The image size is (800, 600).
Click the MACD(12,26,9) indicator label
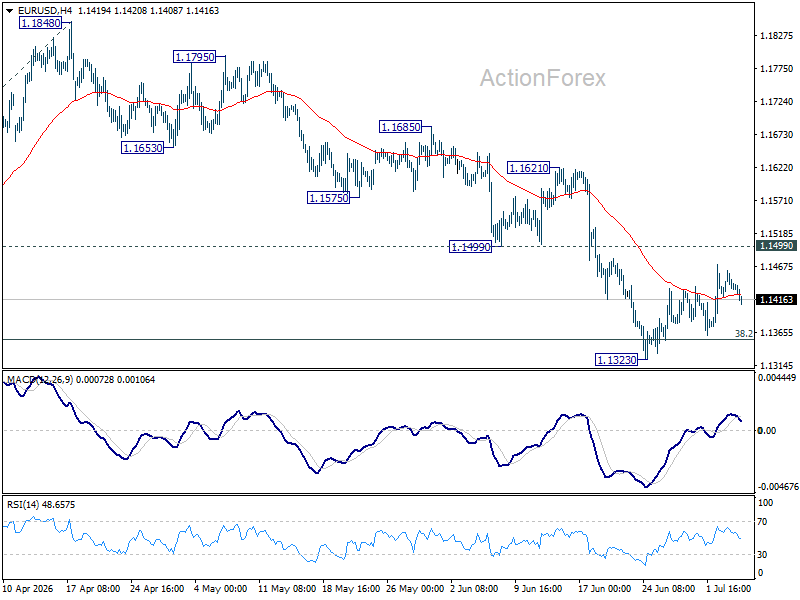click(x=40, y=380)
